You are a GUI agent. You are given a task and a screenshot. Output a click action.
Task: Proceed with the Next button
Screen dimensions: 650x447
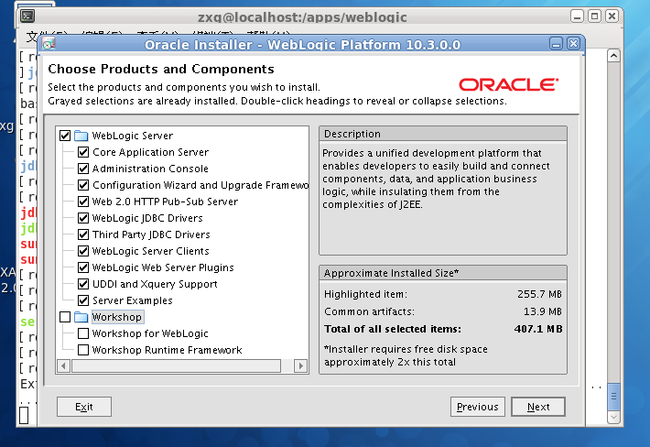coord(538,407)
